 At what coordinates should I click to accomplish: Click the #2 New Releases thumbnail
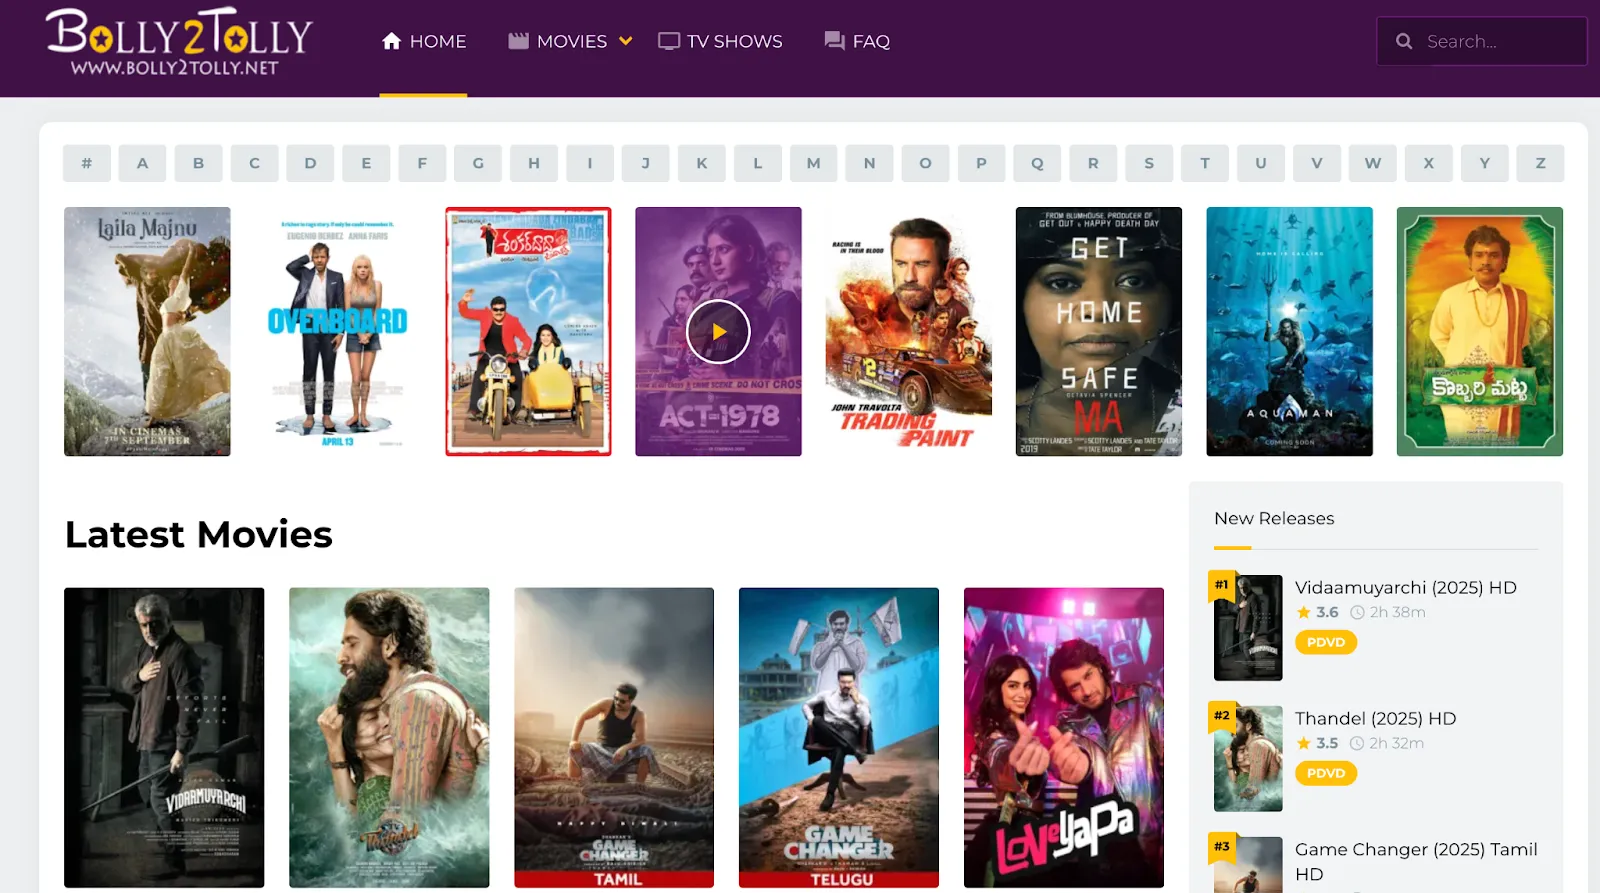click(1248, 759)
